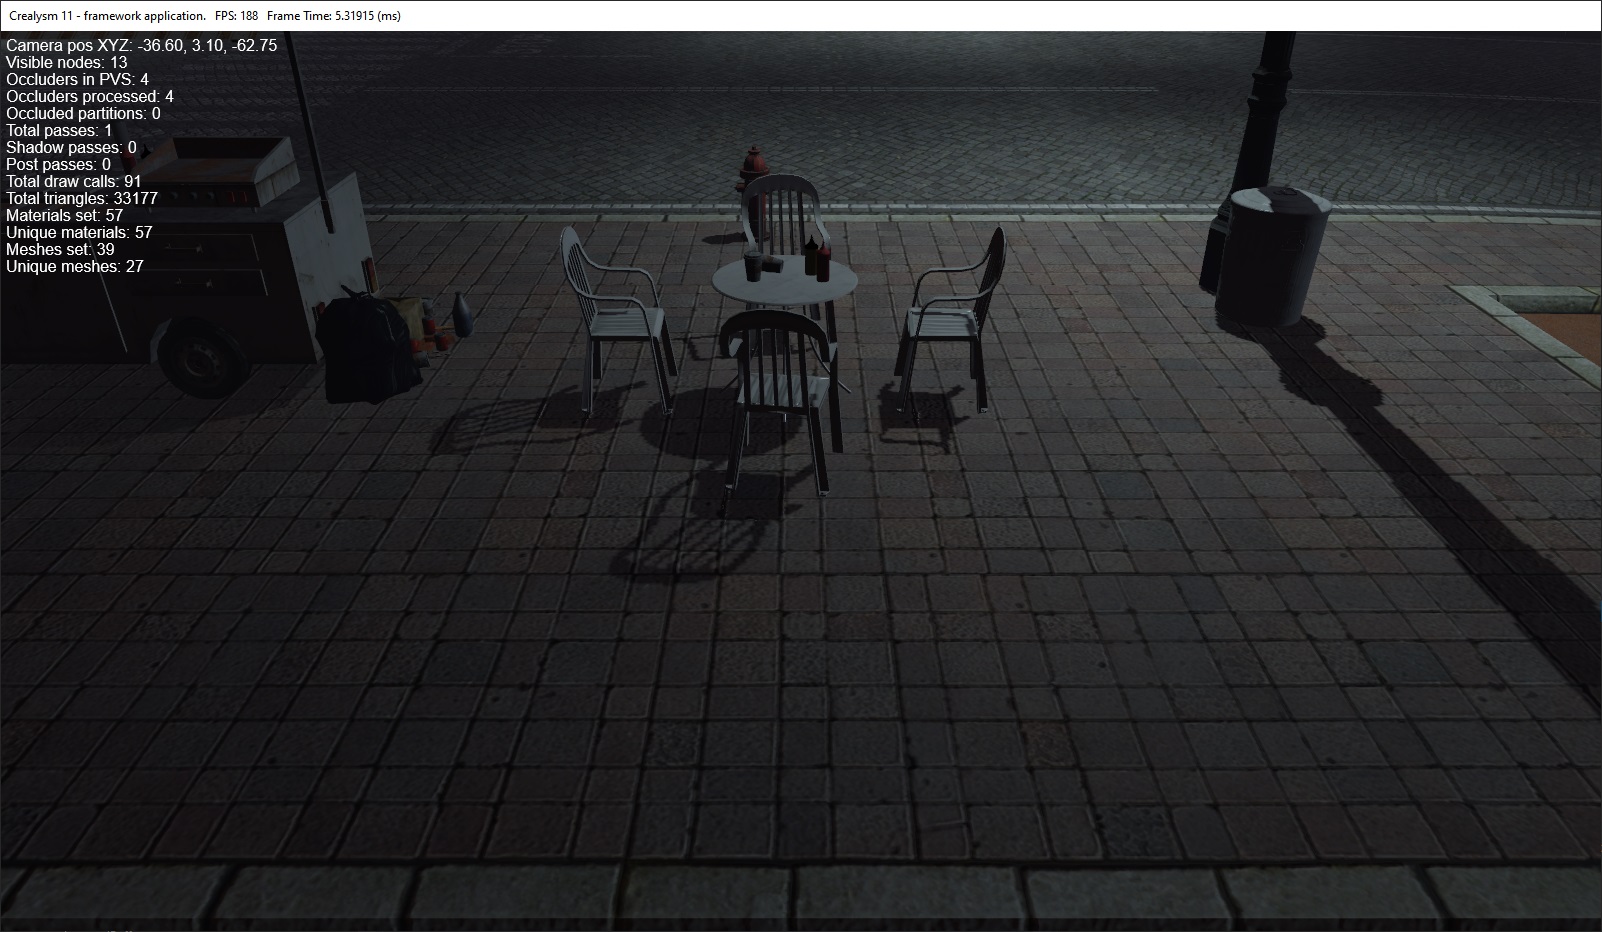Select the cups on the table

click(763, 266)
